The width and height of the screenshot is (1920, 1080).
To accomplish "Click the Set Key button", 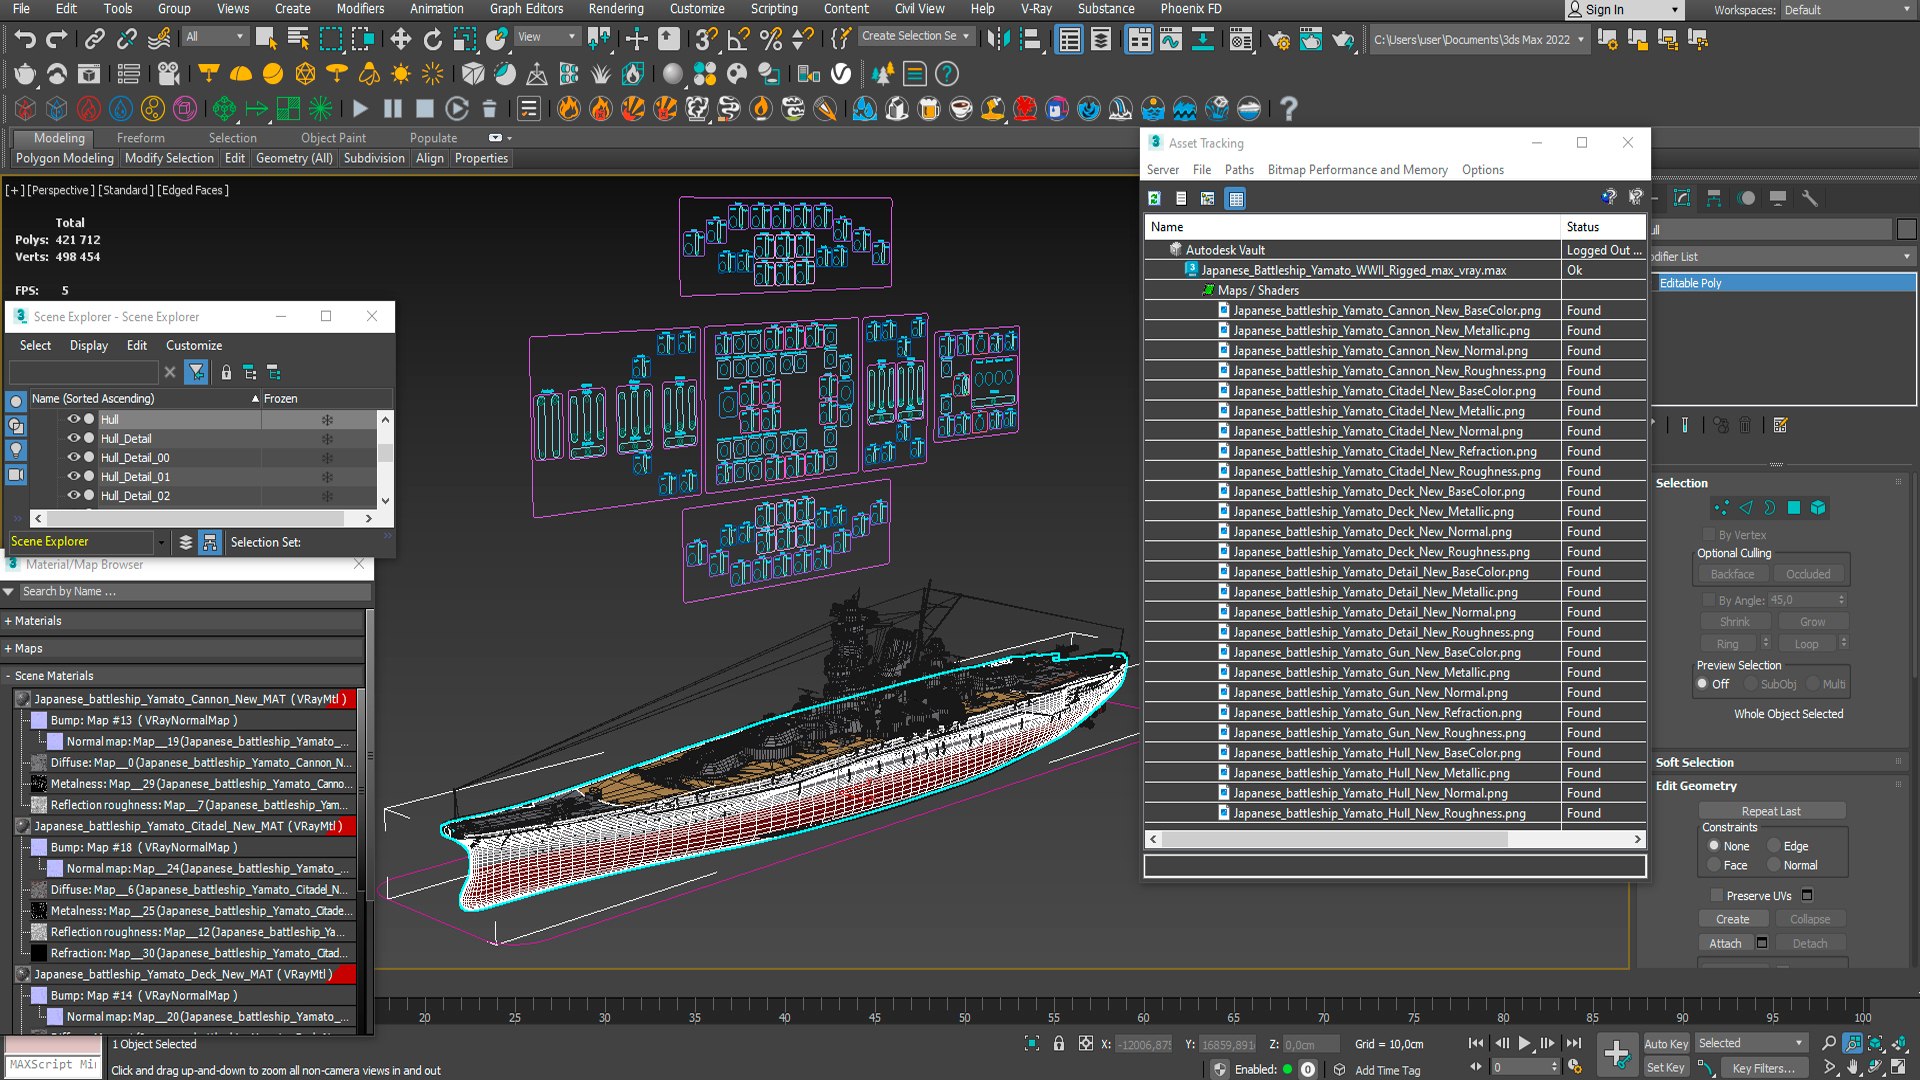I will 1665,1067.
